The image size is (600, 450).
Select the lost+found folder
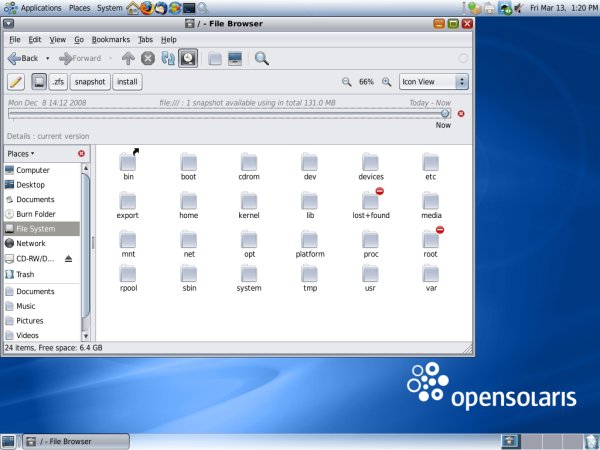click(x=370, y=205)
